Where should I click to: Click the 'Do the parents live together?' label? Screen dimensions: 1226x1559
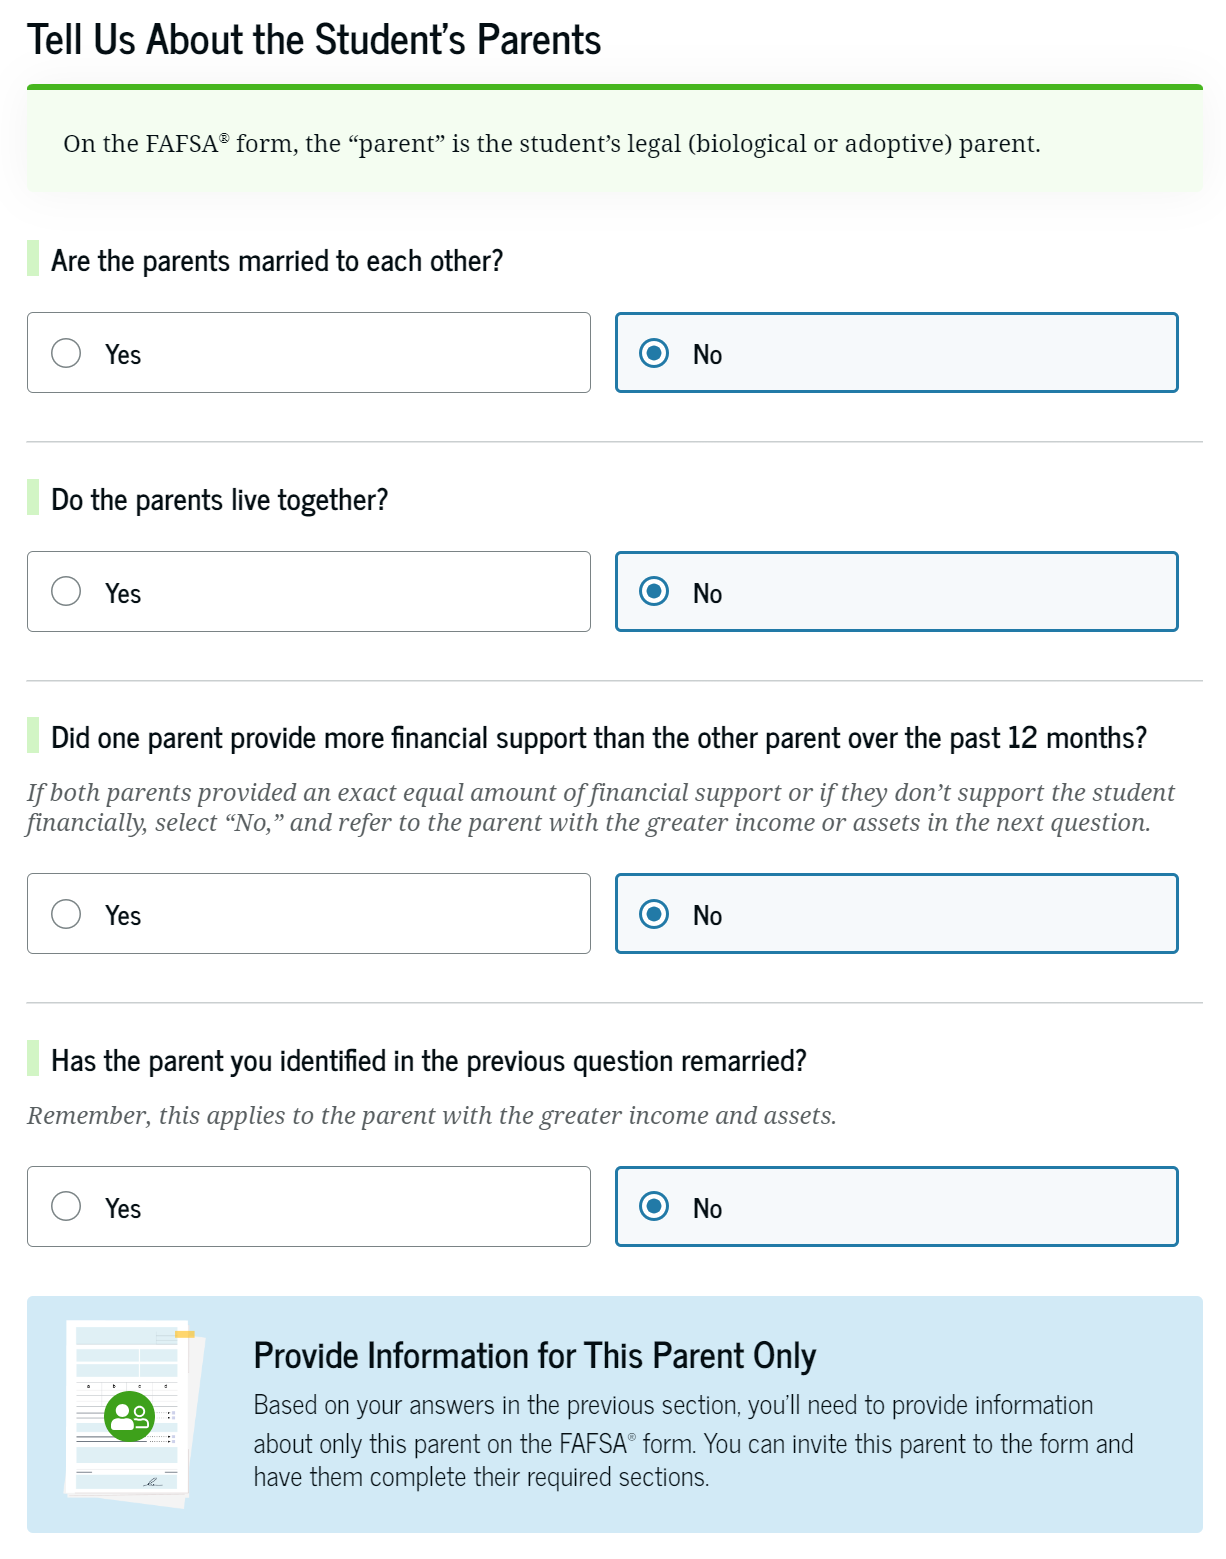tap(220, 500)
